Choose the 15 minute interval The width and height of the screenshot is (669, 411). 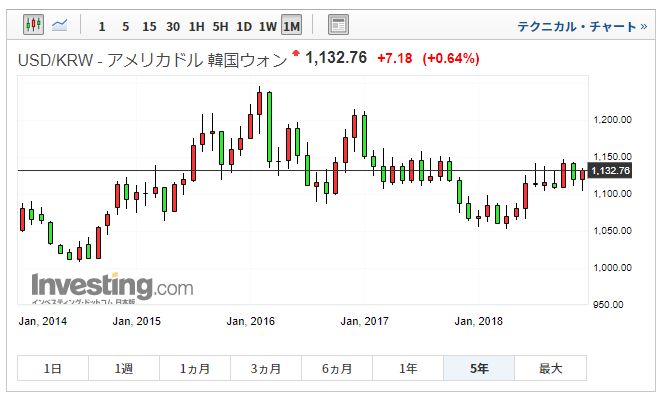click(x=149, y=24)
